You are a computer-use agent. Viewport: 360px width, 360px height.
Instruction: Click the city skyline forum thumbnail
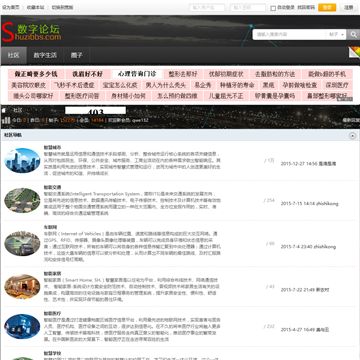[22, 160]
